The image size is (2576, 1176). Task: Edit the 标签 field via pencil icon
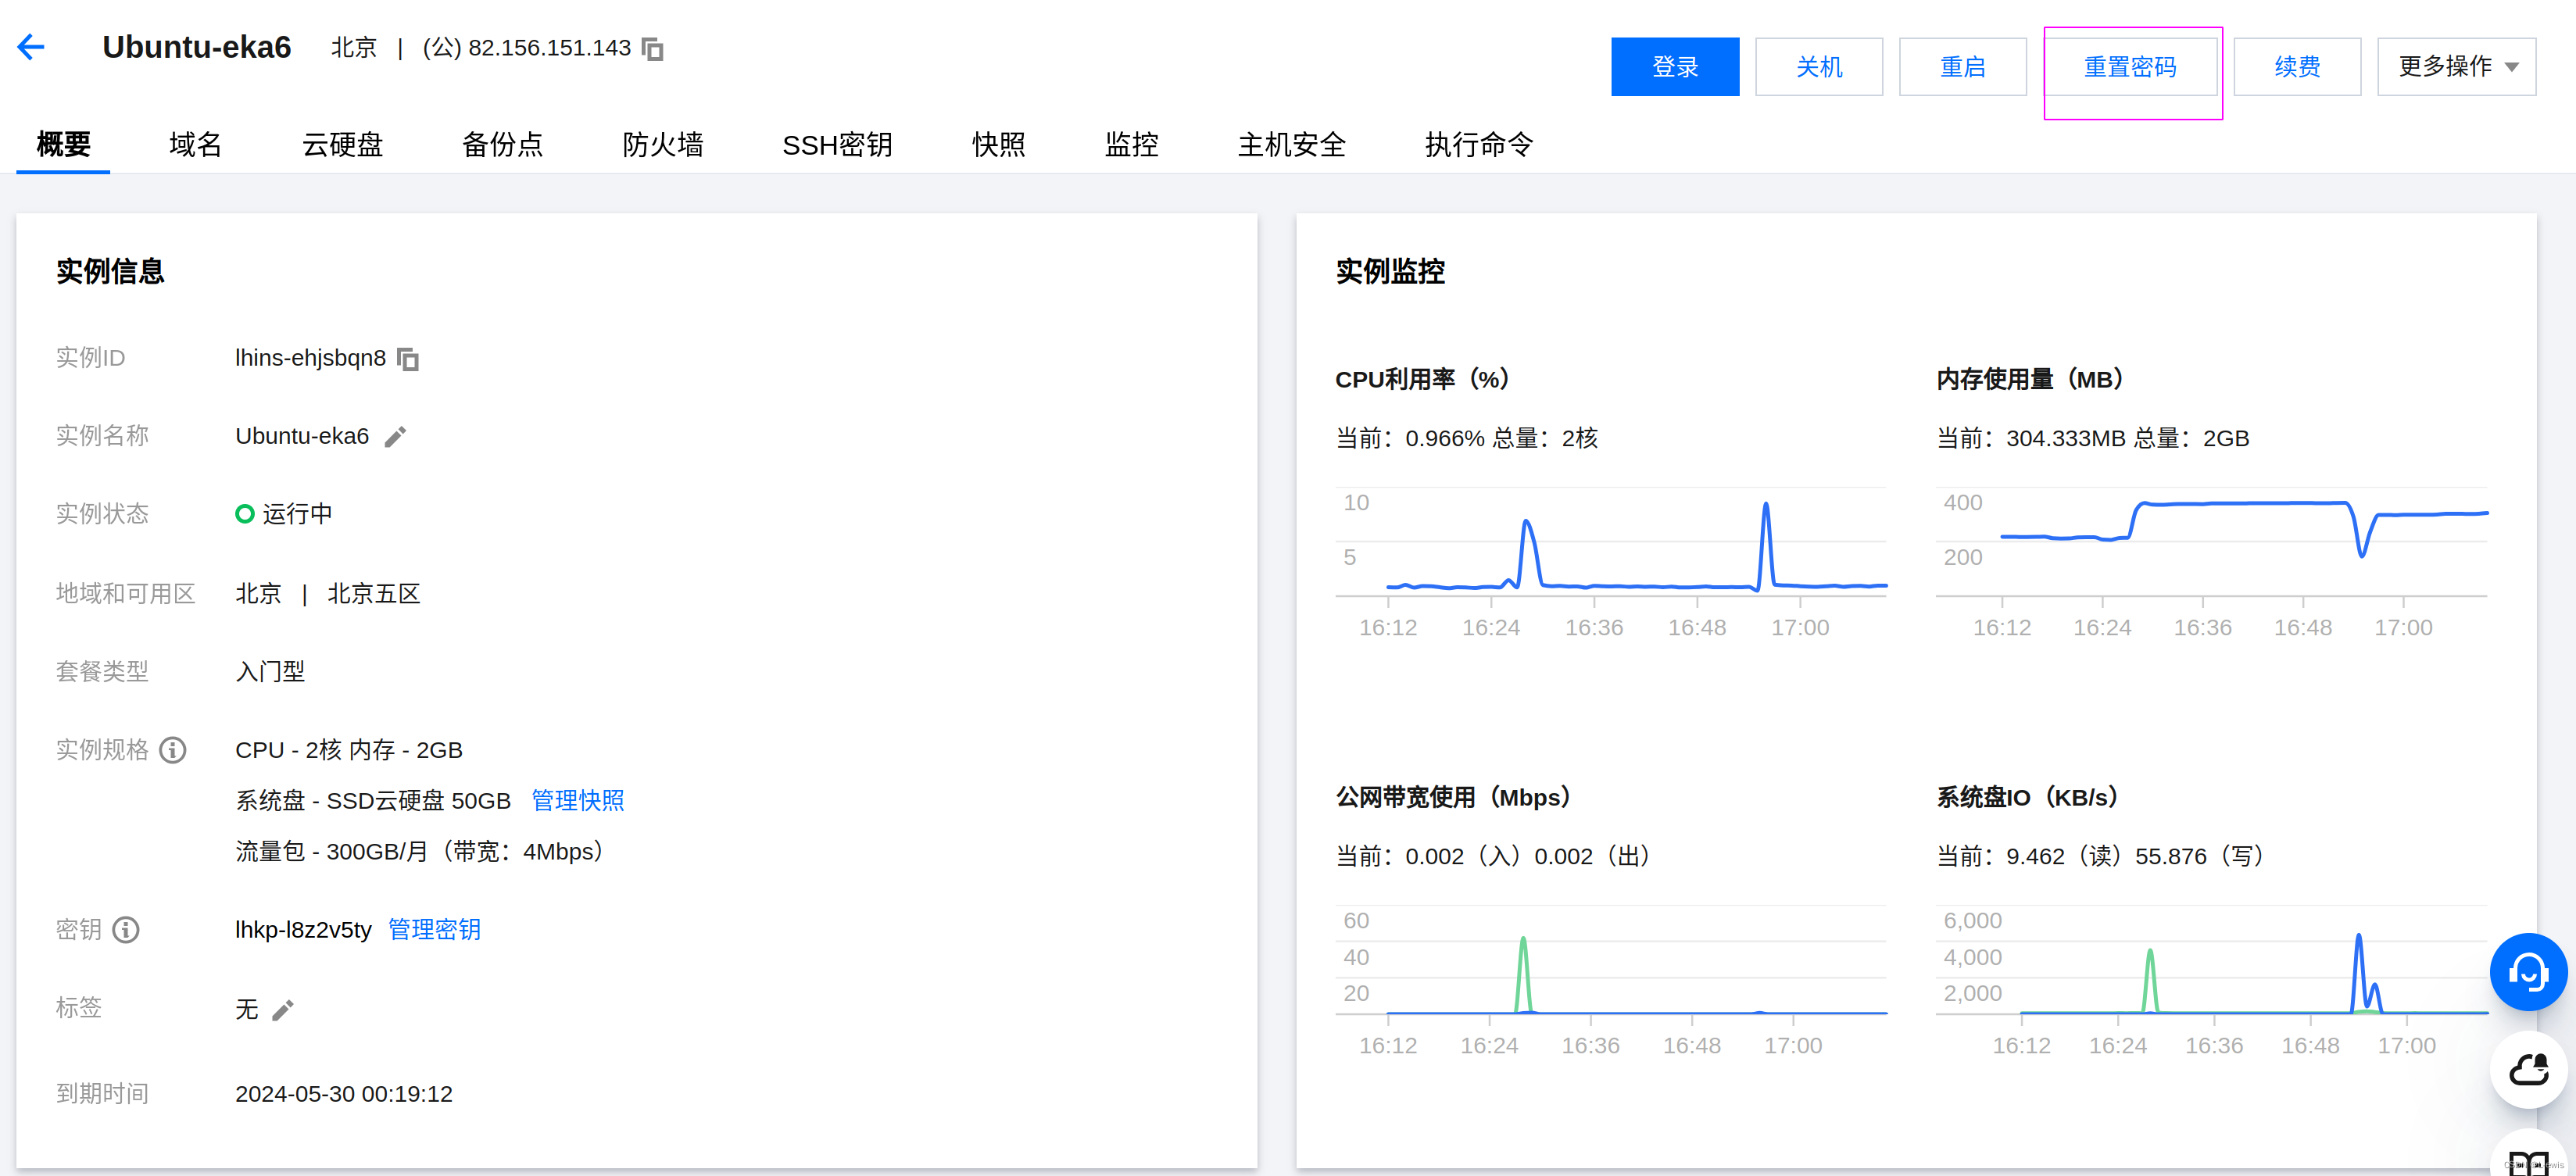click(x=283, y=1010)
